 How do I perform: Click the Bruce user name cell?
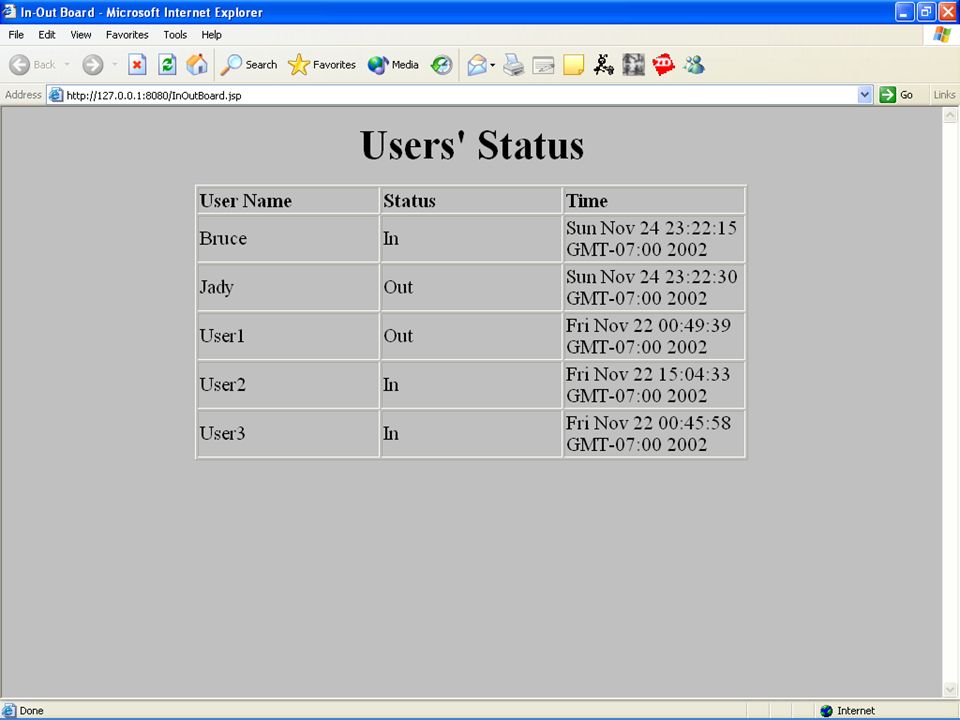coord(288,238)
